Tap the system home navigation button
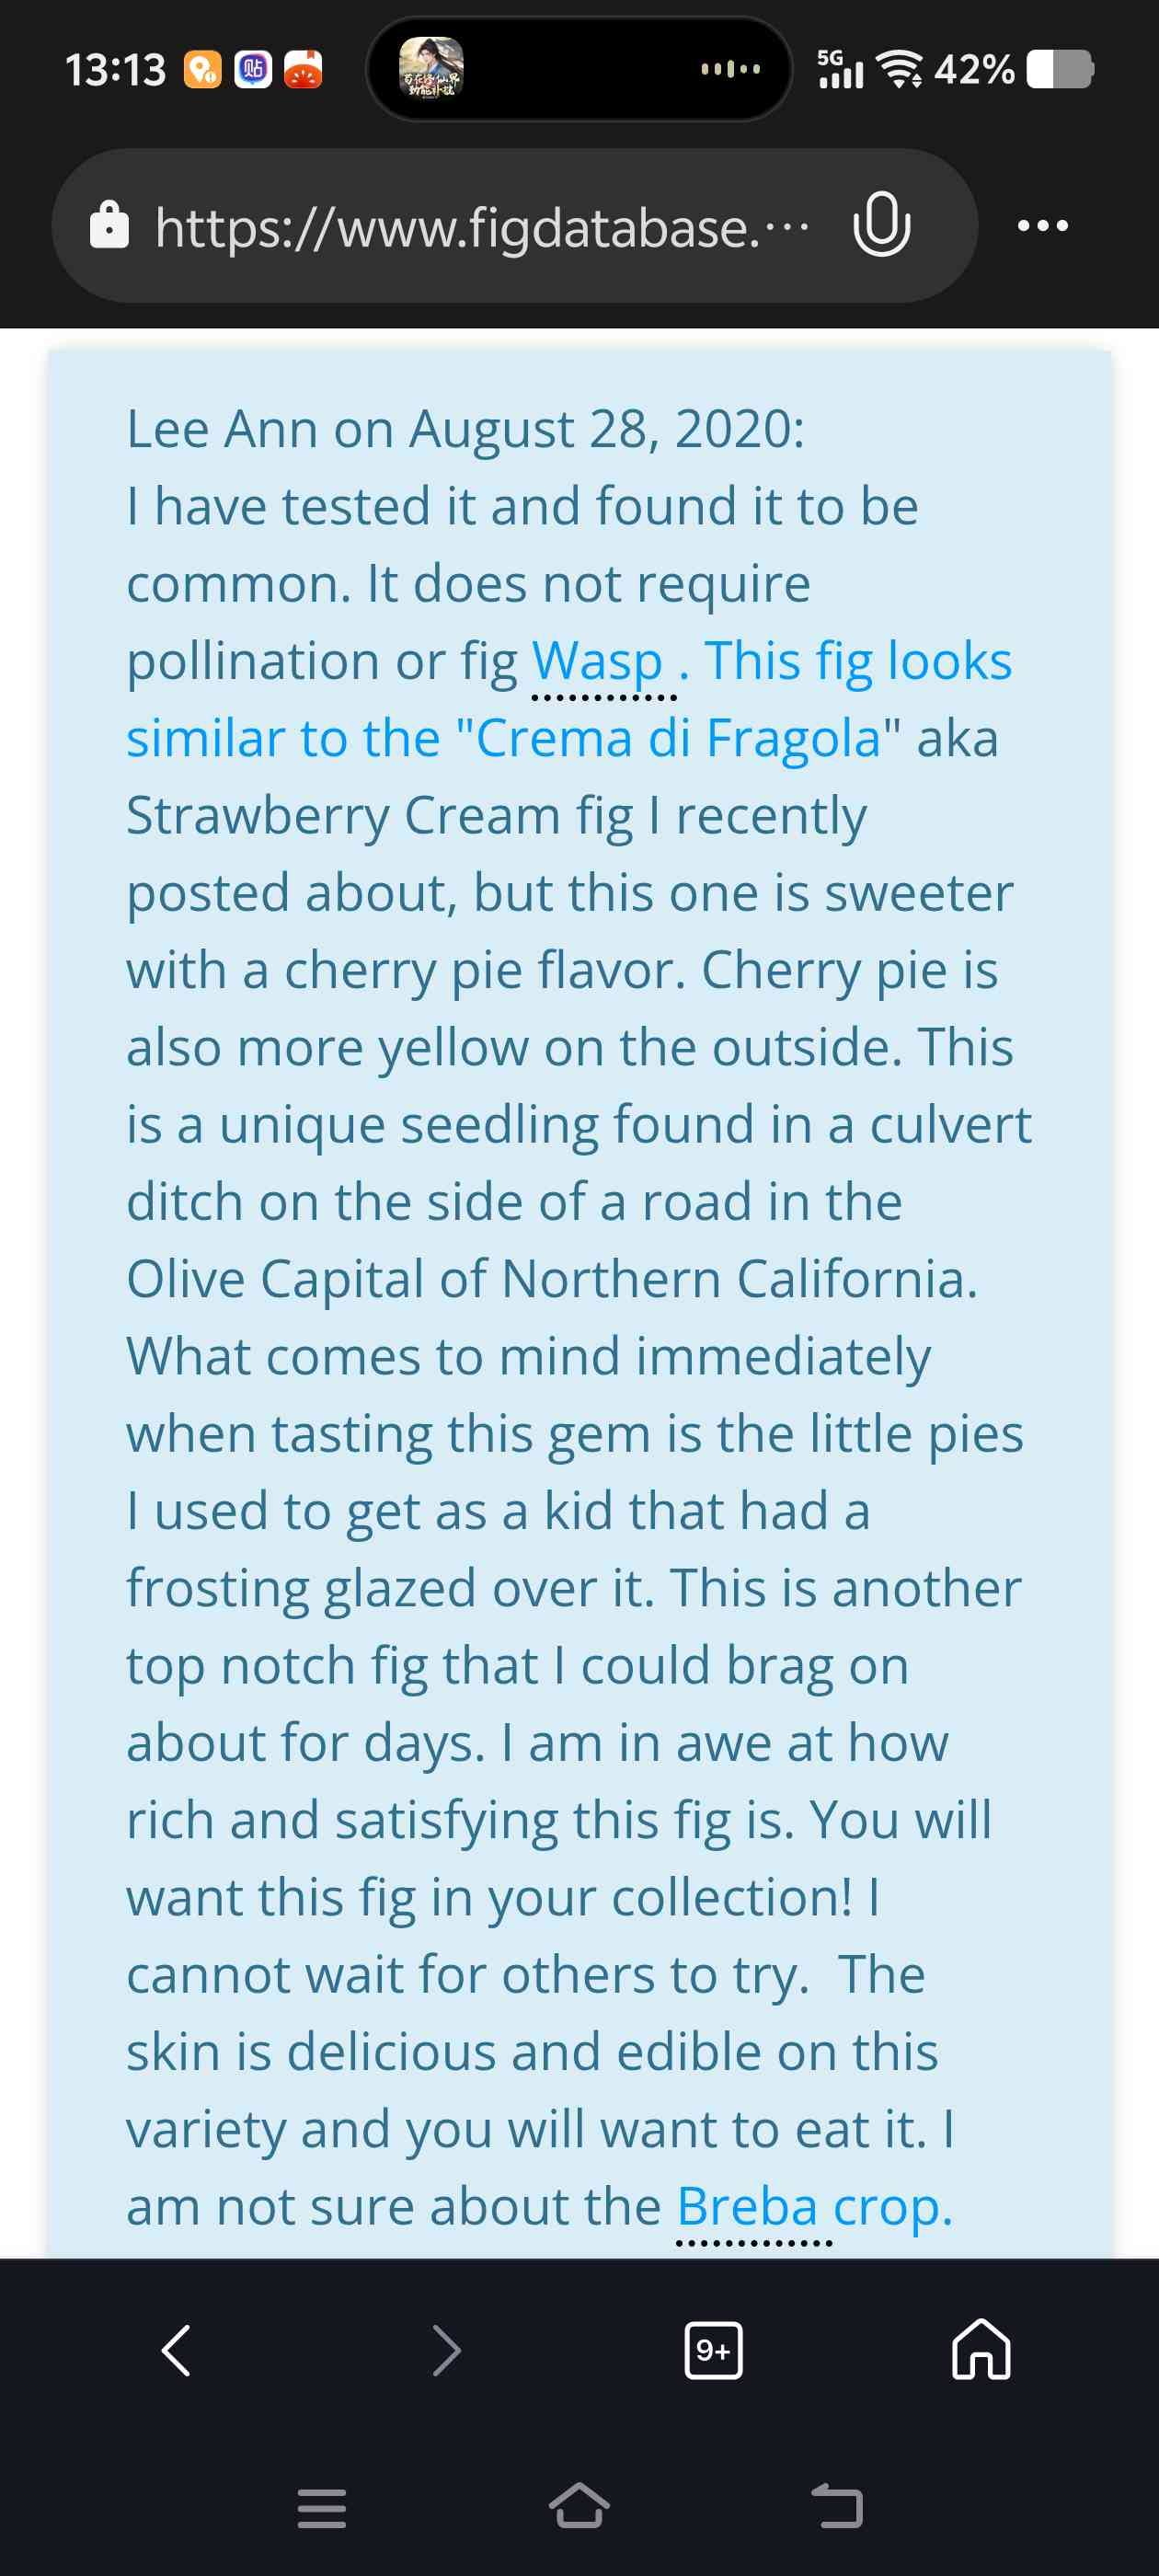Viewport: 1159px width, 2576px height. pyautogui.click(x=579, y=2506)
